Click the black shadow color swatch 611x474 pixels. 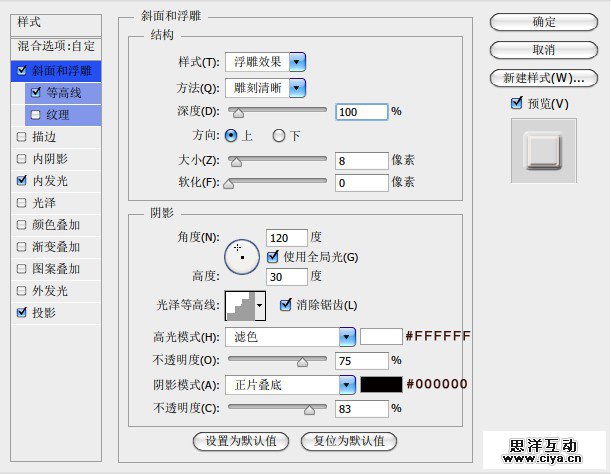(381, 384)
